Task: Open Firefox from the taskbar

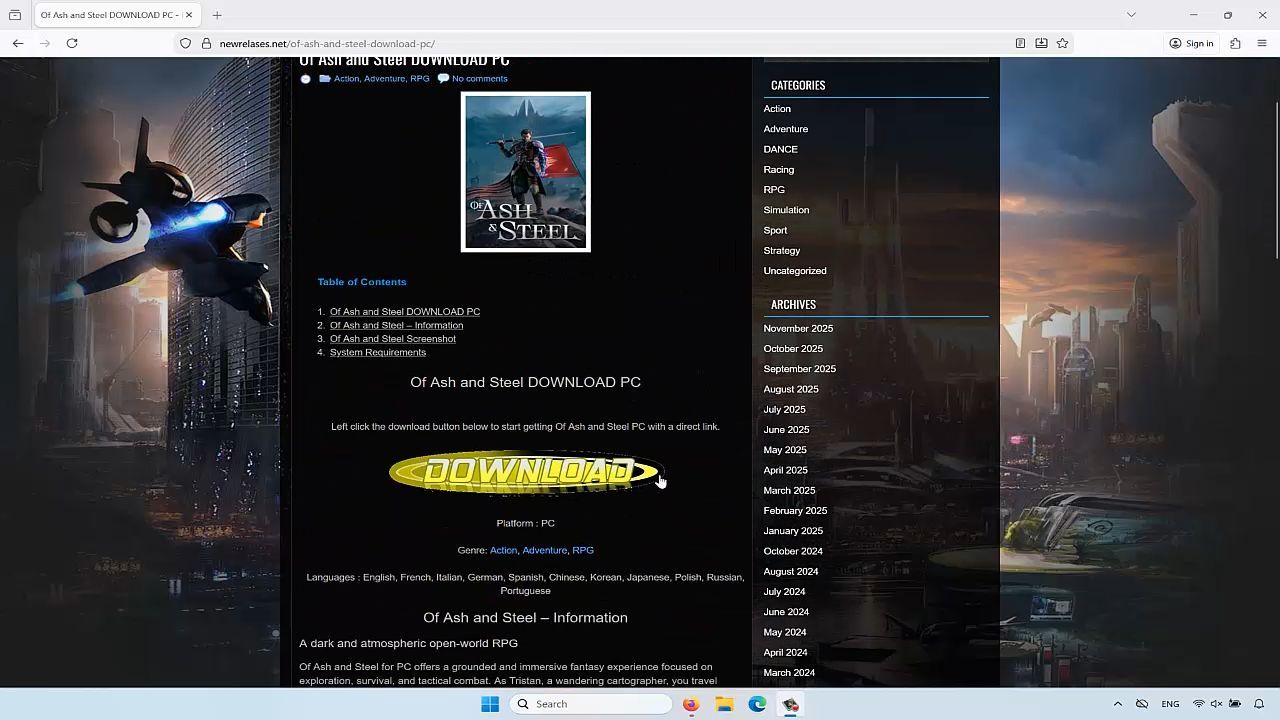Action: click(691, 704)
